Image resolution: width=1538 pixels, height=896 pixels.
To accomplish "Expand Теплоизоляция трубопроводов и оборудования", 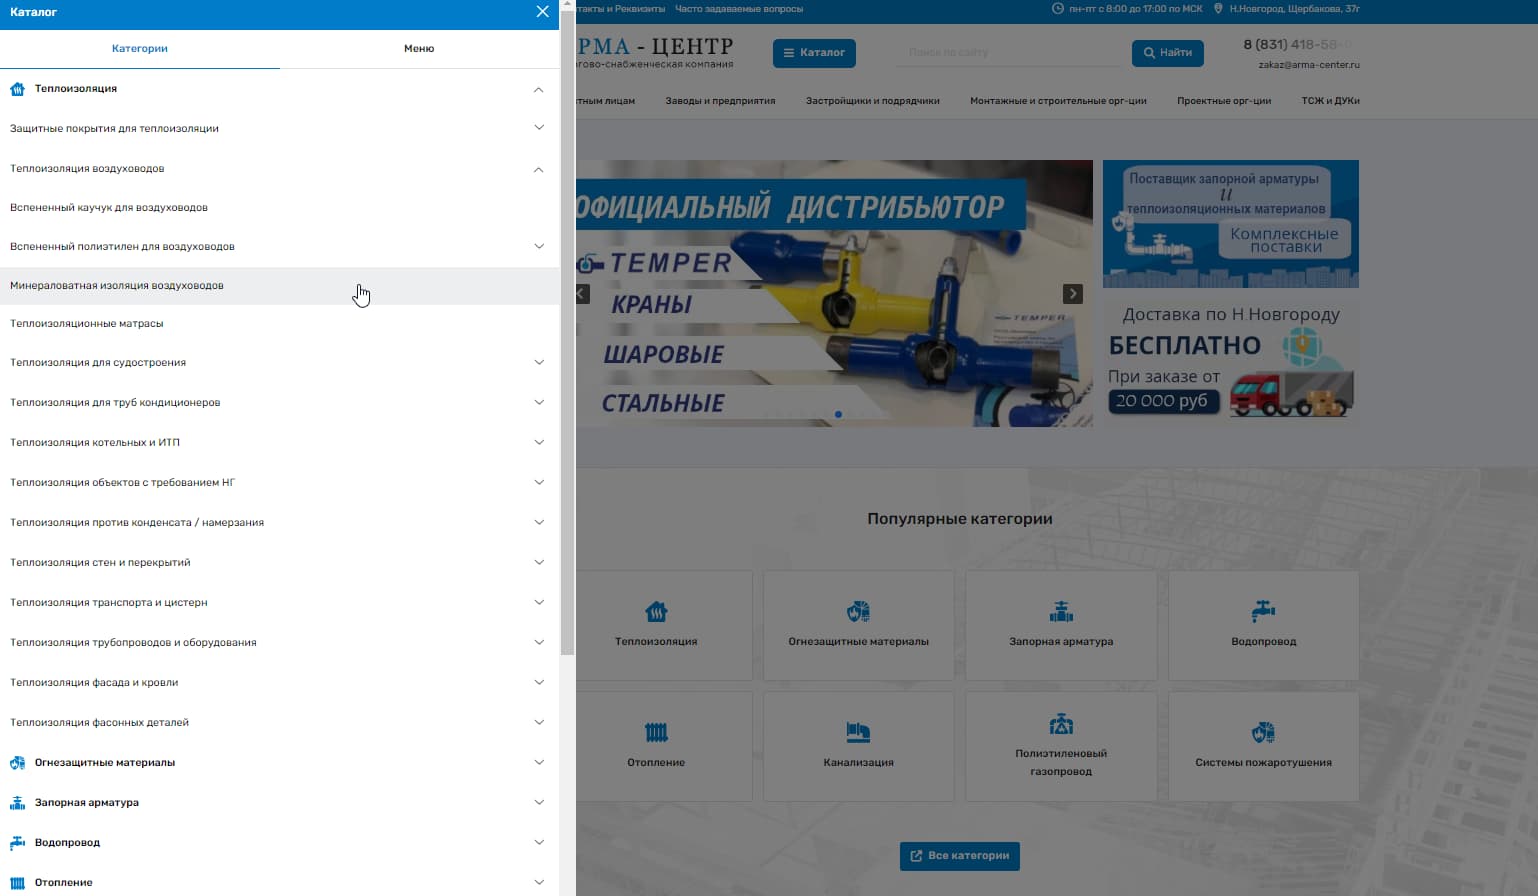I will 539,642.
